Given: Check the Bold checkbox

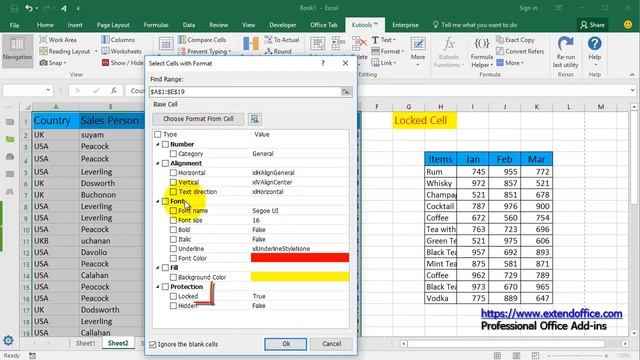Looking at the screenshot, I should 173,229.
